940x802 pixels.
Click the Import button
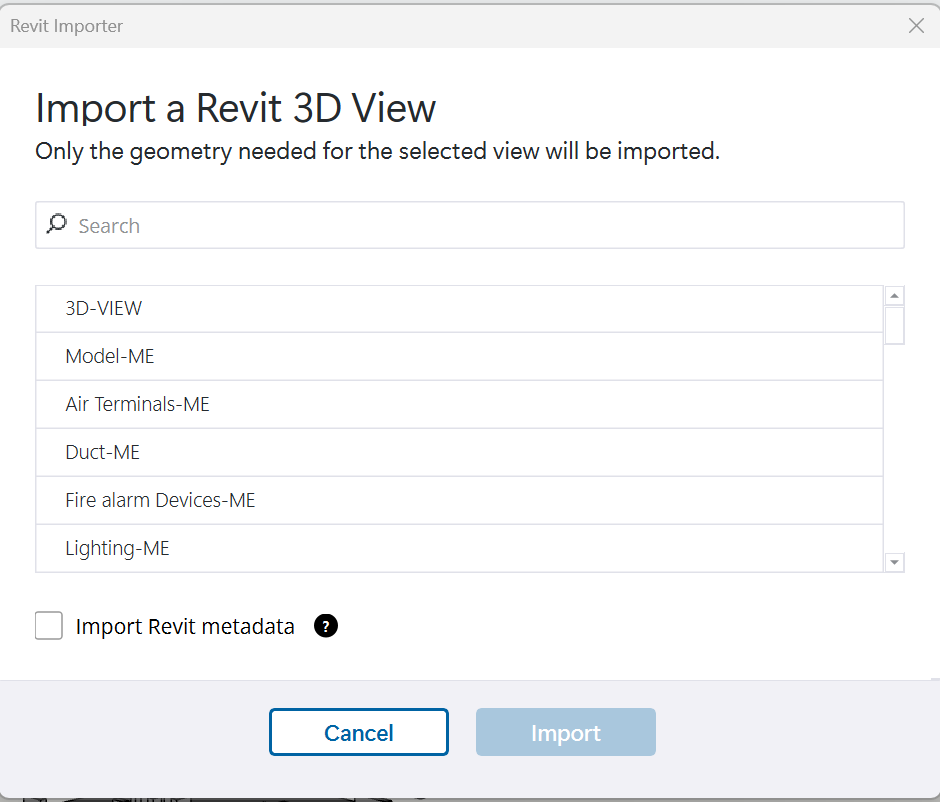pyautogui.click(x=565, y=731)
